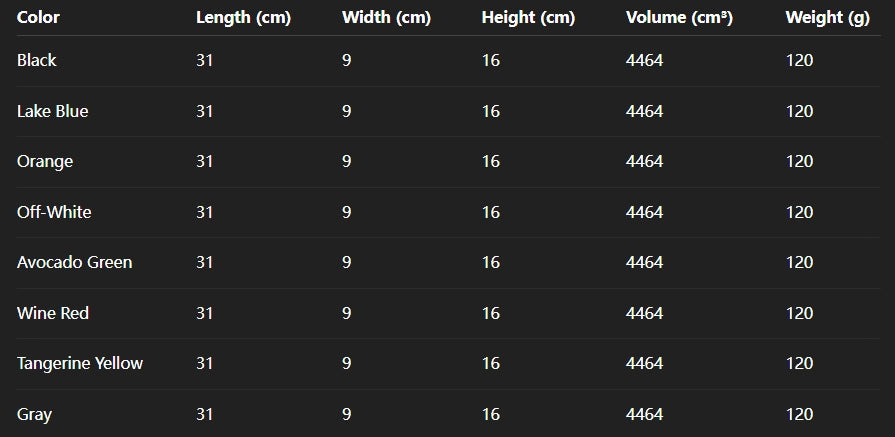Image resolution: width=895 pixels, height=437 pixels.
Task: Click the width value in the Lake Blue row
Action: tap(346, 111)
